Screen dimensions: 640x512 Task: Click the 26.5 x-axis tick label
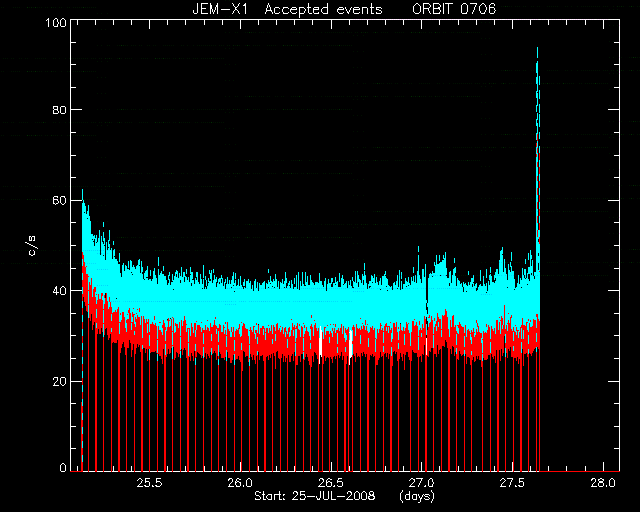pyautogui.click(x=331, y=483)
